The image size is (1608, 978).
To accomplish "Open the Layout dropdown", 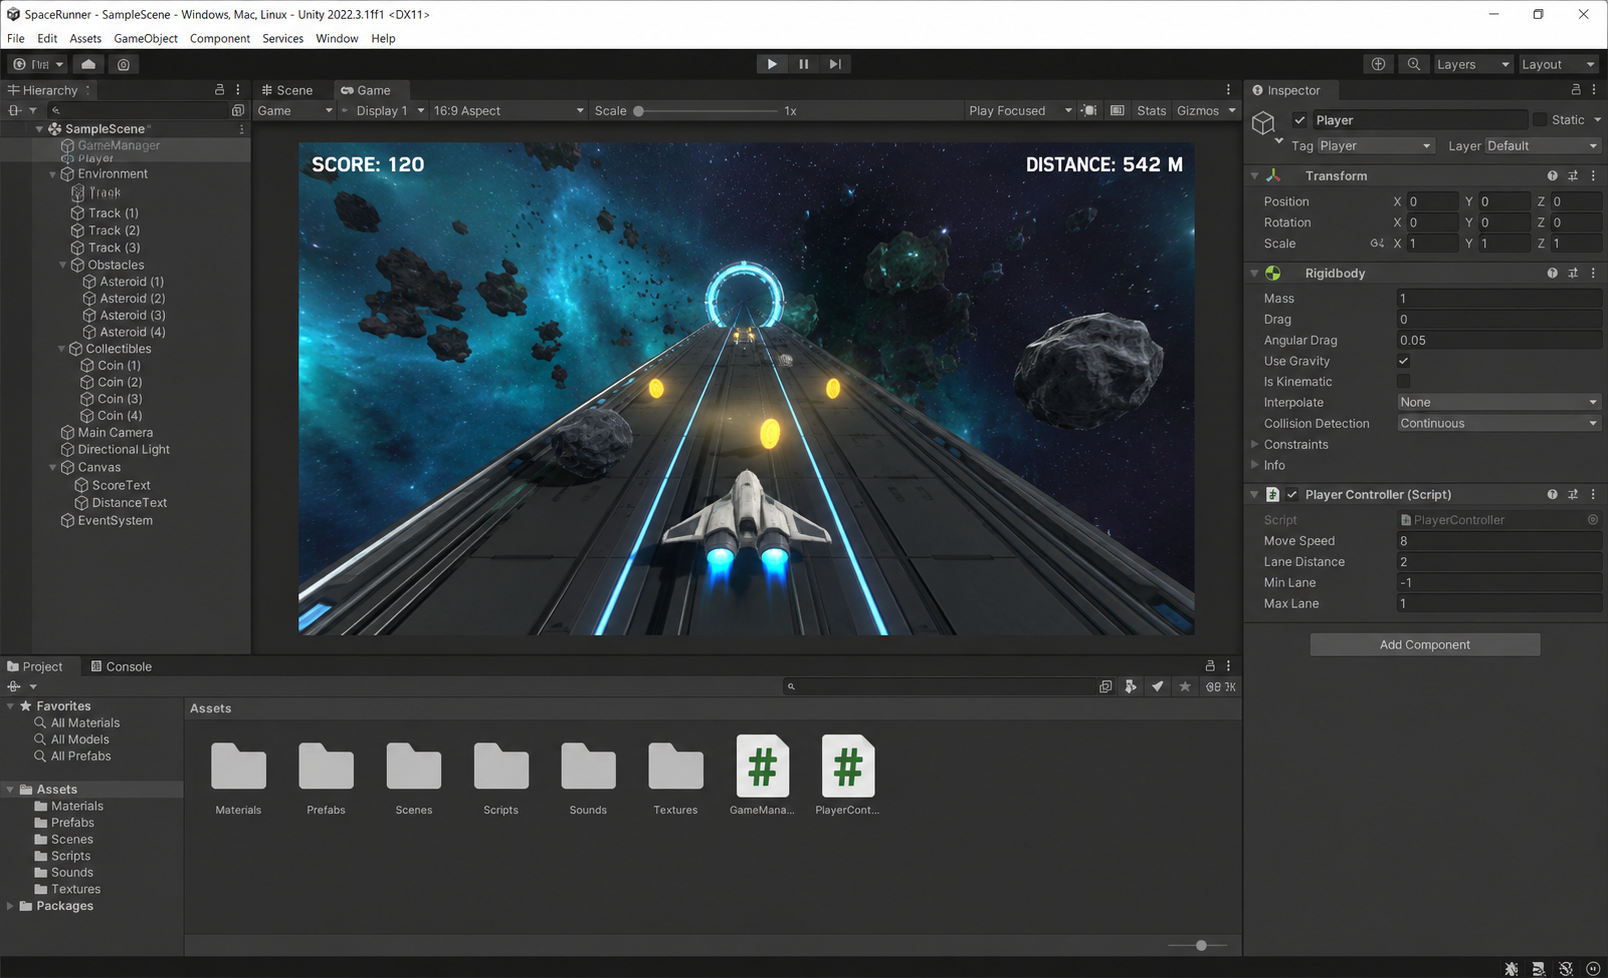I will pos(1558,64).
